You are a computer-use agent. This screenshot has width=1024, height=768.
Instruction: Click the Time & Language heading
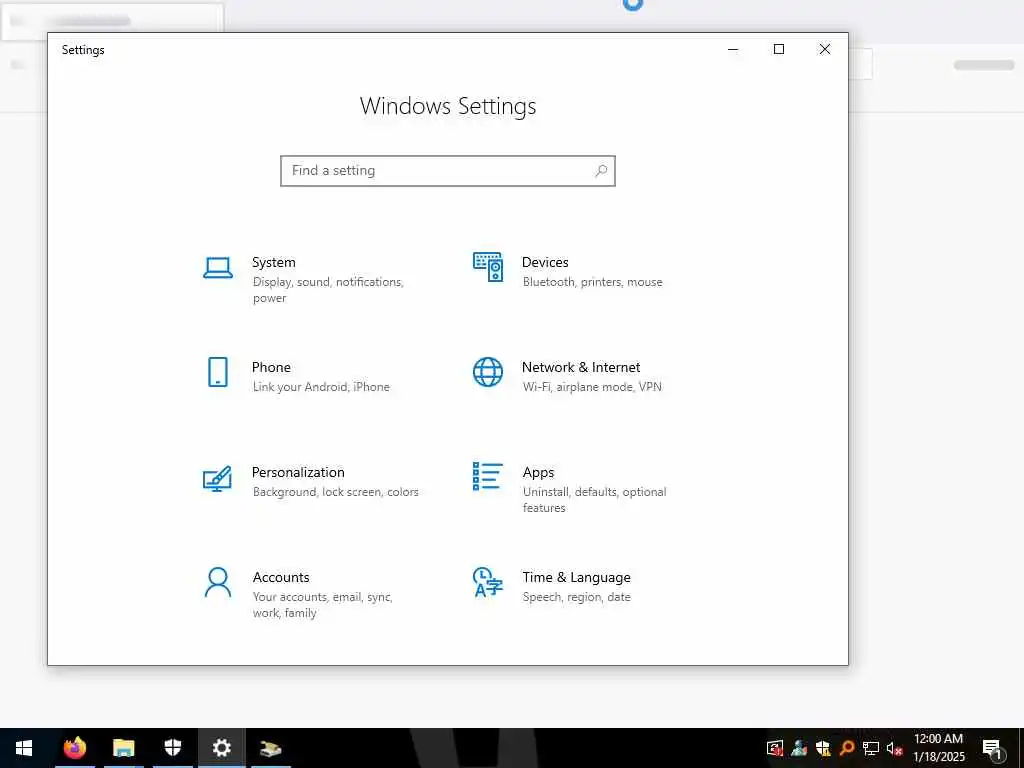pyautogui.click(x=577, y=577)
